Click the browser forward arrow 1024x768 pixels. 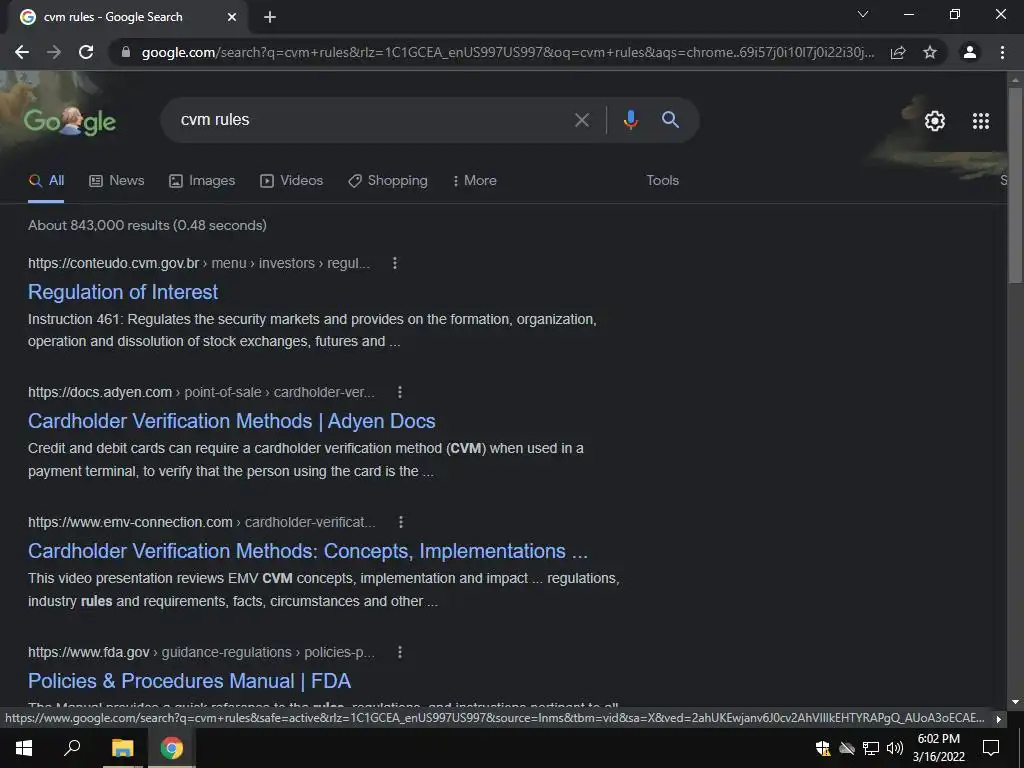54,52
